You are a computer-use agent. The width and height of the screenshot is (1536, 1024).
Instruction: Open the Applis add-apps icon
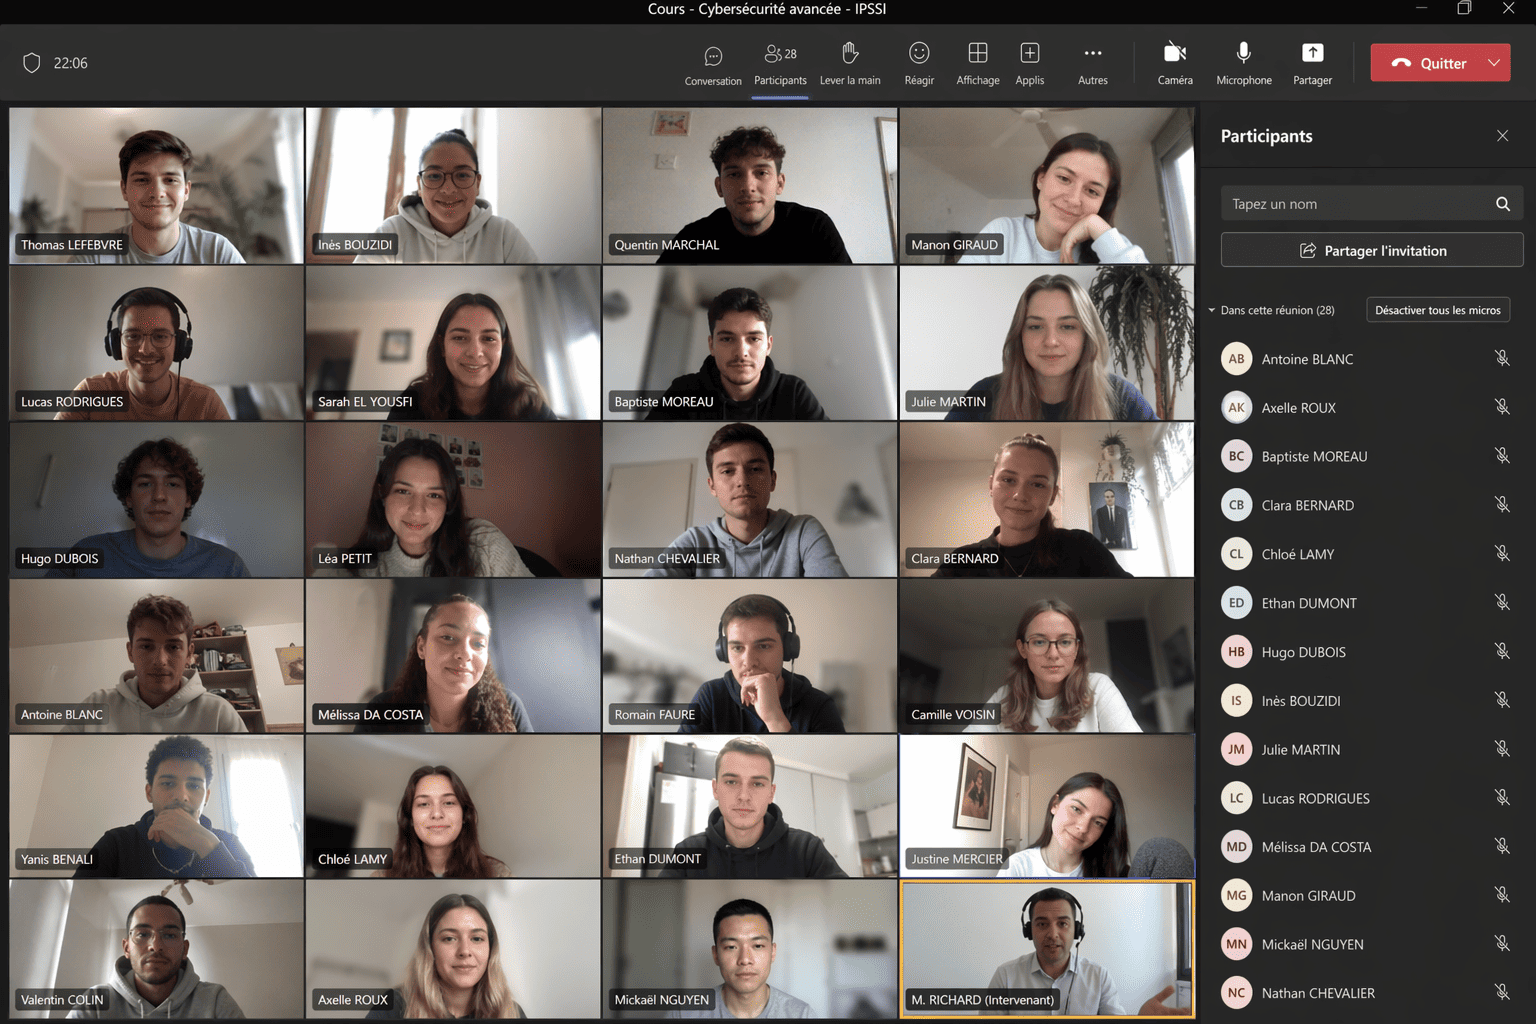point(1029,54)
